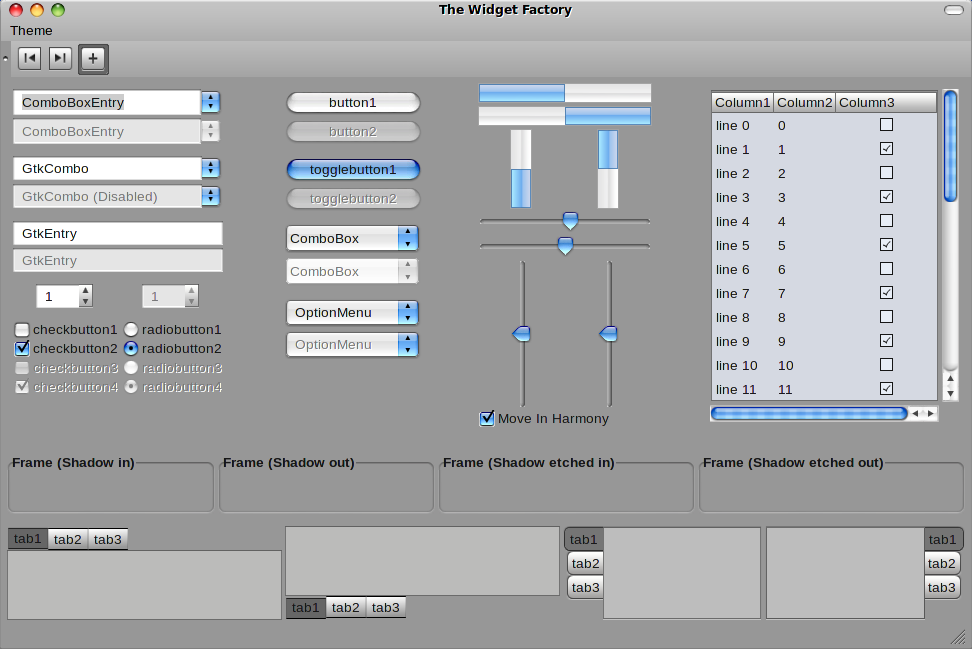
Task: Click the down arrow of the list scrollbar
Action: tap(950, 392)
